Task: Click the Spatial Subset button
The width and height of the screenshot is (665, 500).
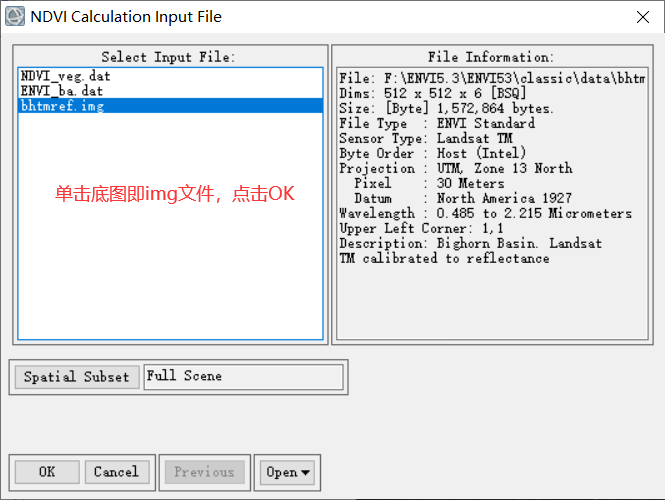Action: point(77,377)
